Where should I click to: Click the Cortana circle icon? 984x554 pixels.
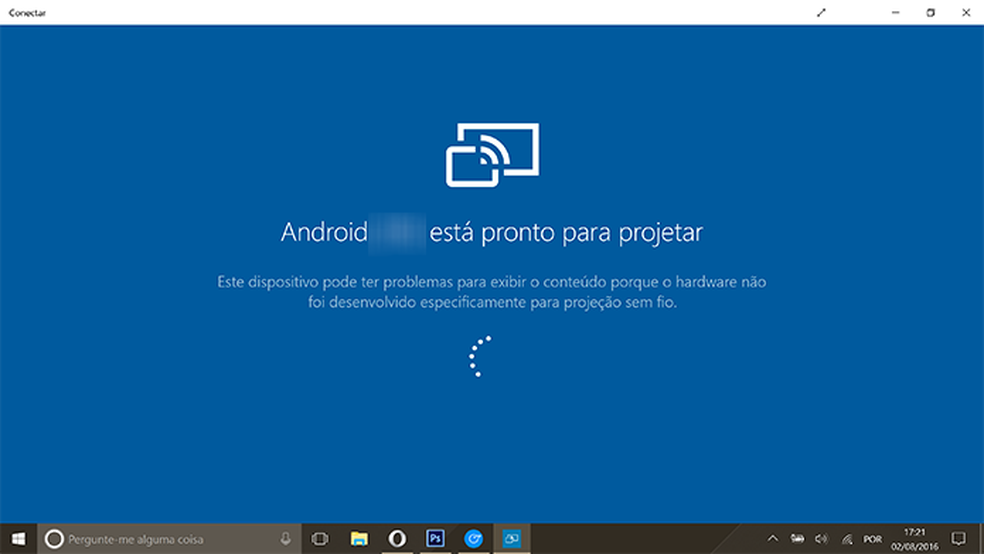click(54, 539)
